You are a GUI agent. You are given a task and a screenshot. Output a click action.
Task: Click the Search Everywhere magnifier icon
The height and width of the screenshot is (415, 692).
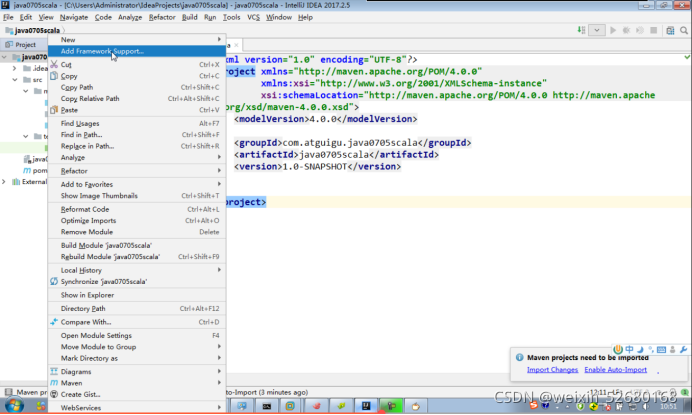[x=684, y=30]
